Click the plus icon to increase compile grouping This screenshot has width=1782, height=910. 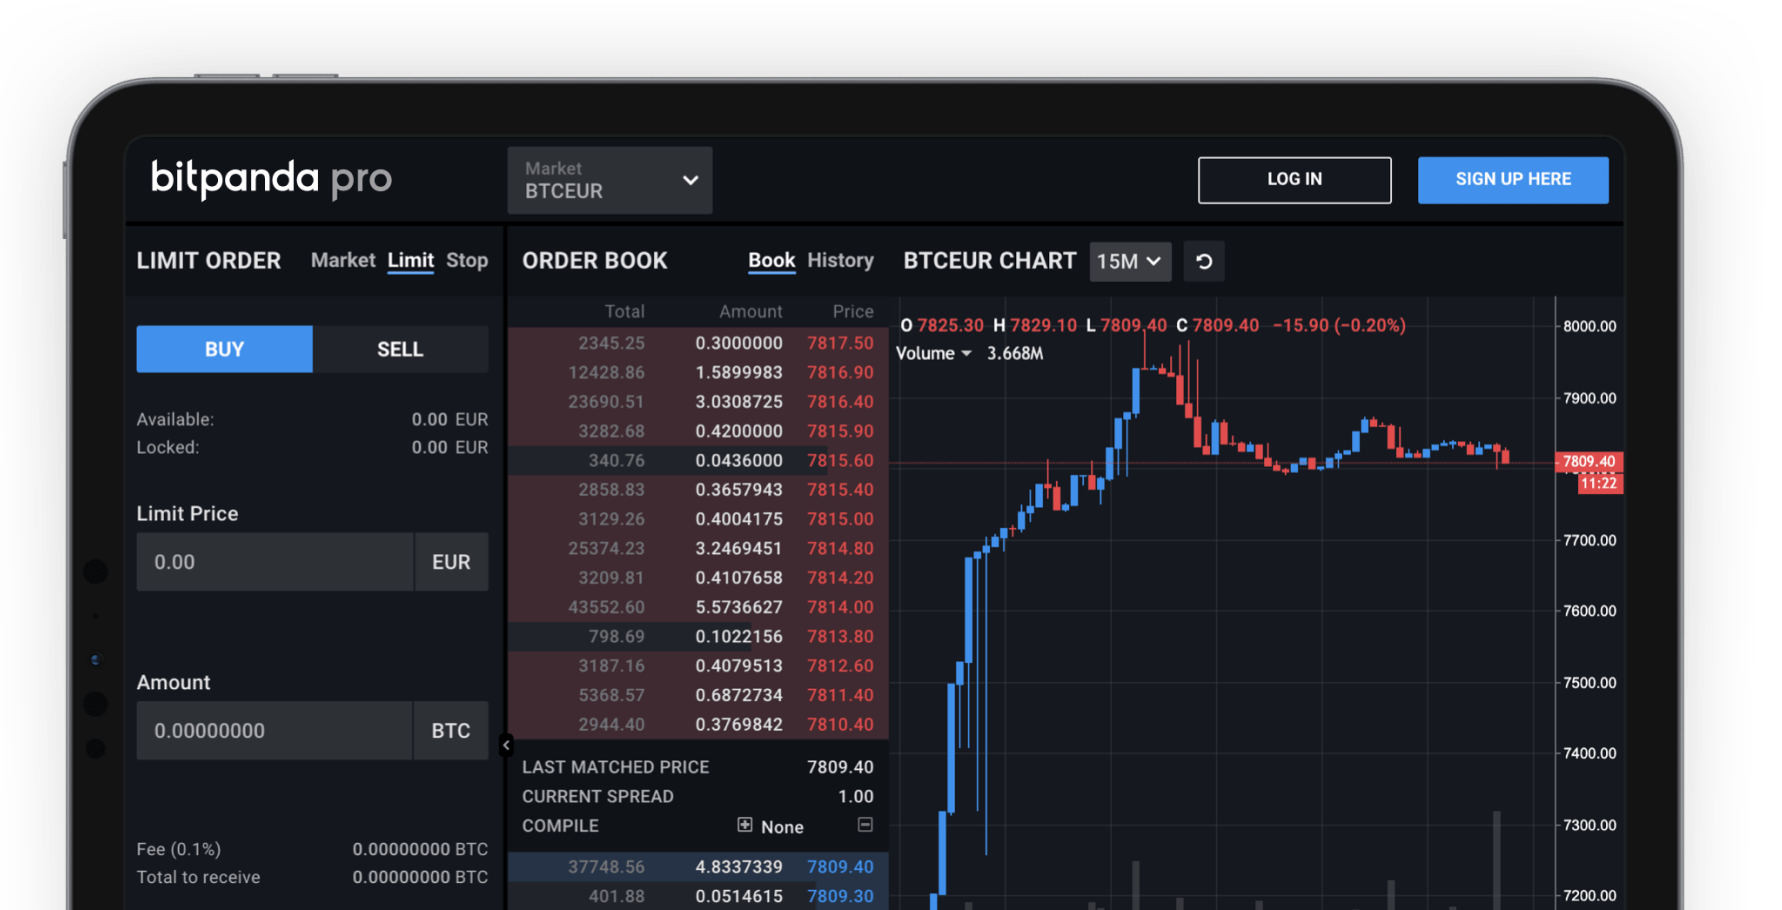point(744,825)
